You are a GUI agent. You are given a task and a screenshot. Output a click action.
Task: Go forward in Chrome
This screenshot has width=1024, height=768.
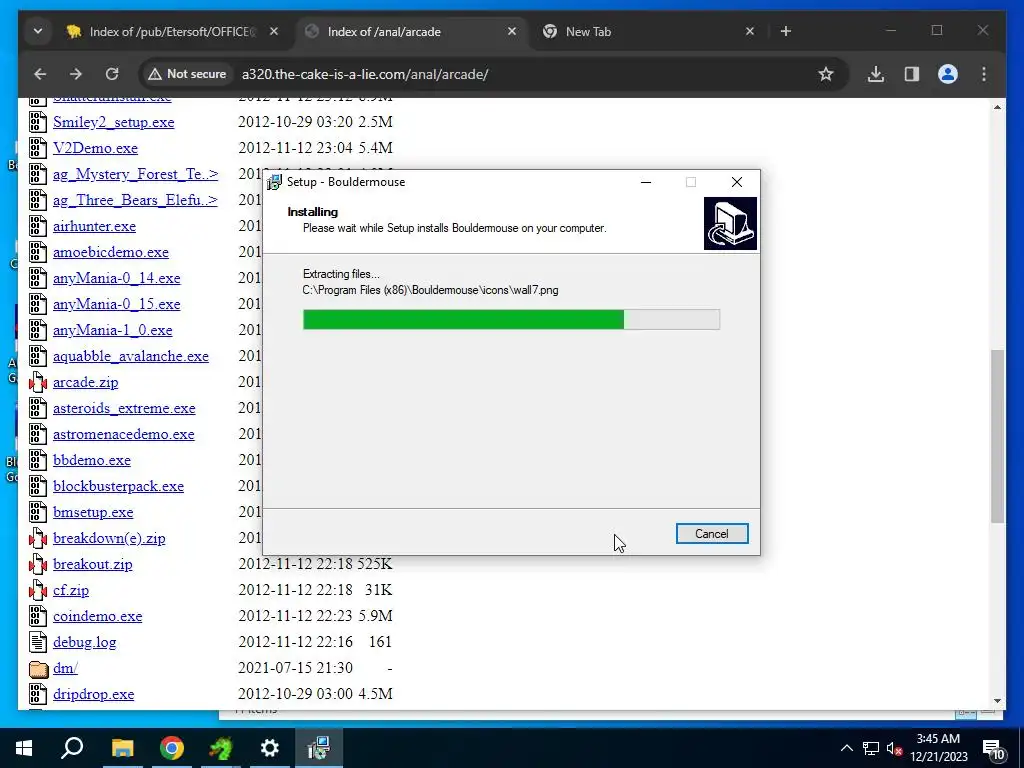76,74
